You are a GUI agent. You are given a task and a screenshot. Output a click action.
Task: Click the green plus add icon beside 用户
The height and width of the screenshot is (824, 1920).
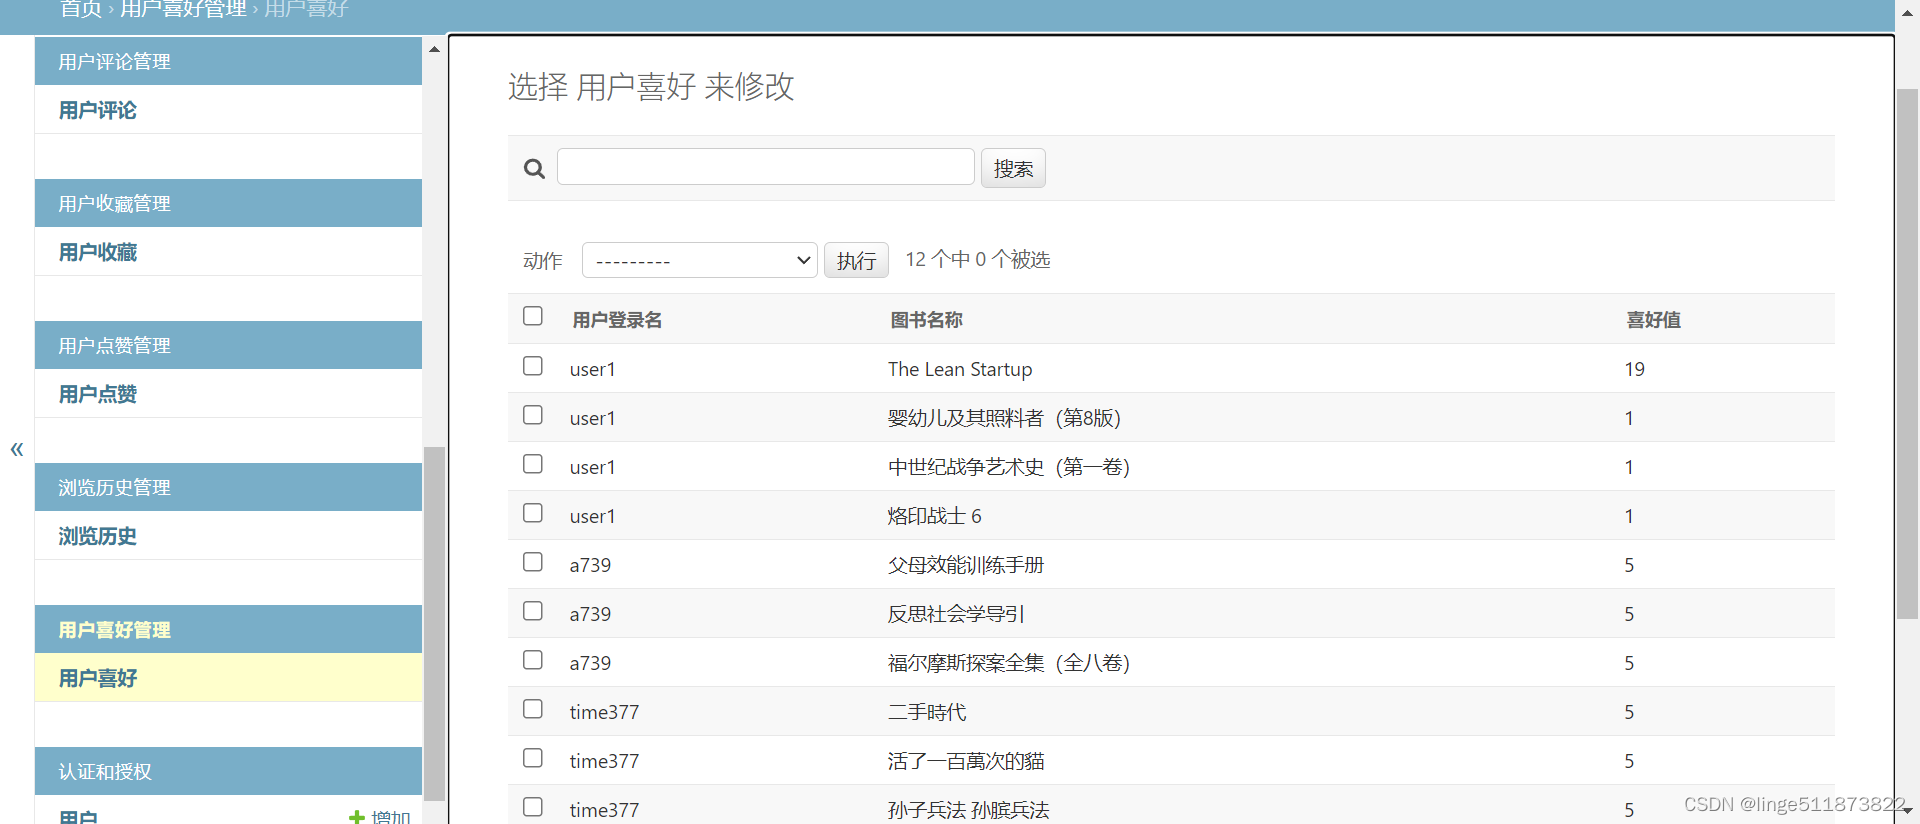pos(356,817)
